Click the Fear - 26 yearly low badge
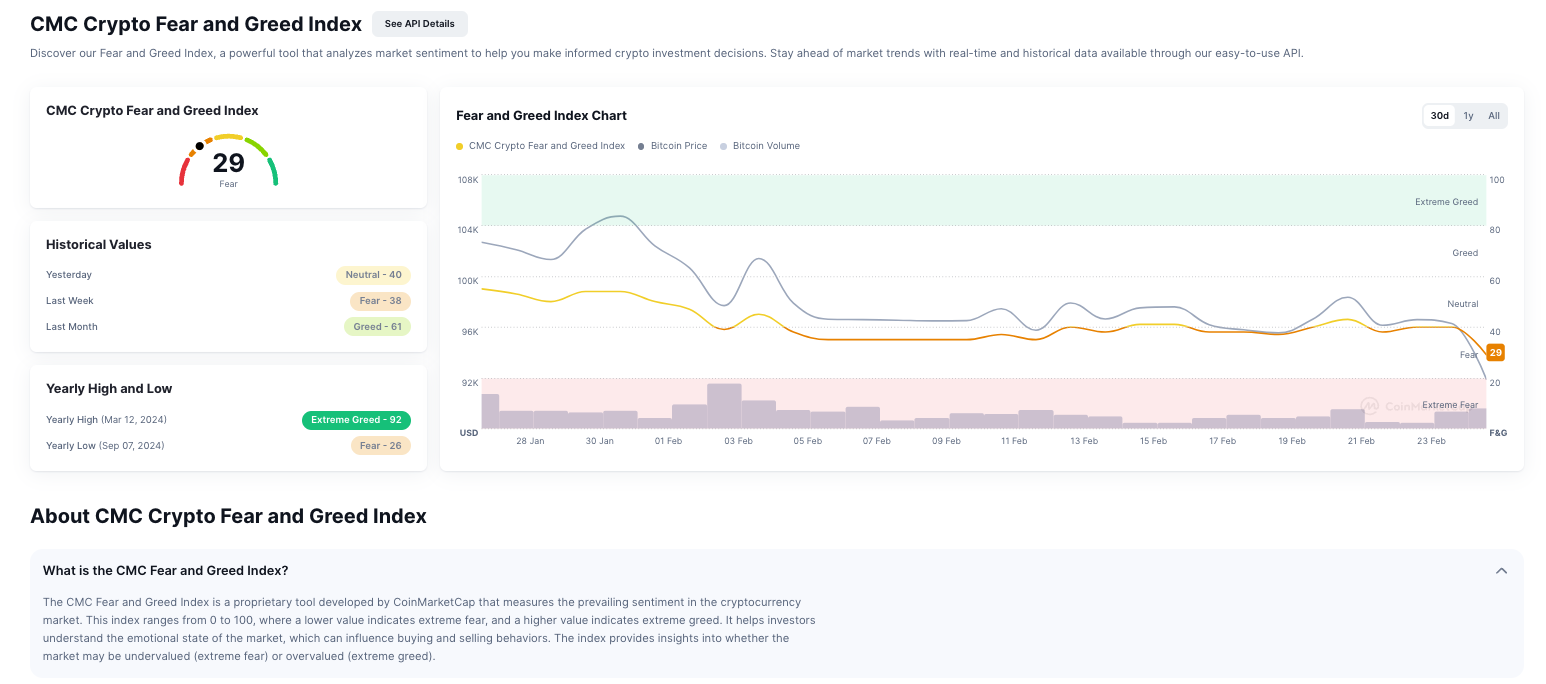Image resolution: width=1546 pixels, height=684 pixels. (x=380, y=446)
